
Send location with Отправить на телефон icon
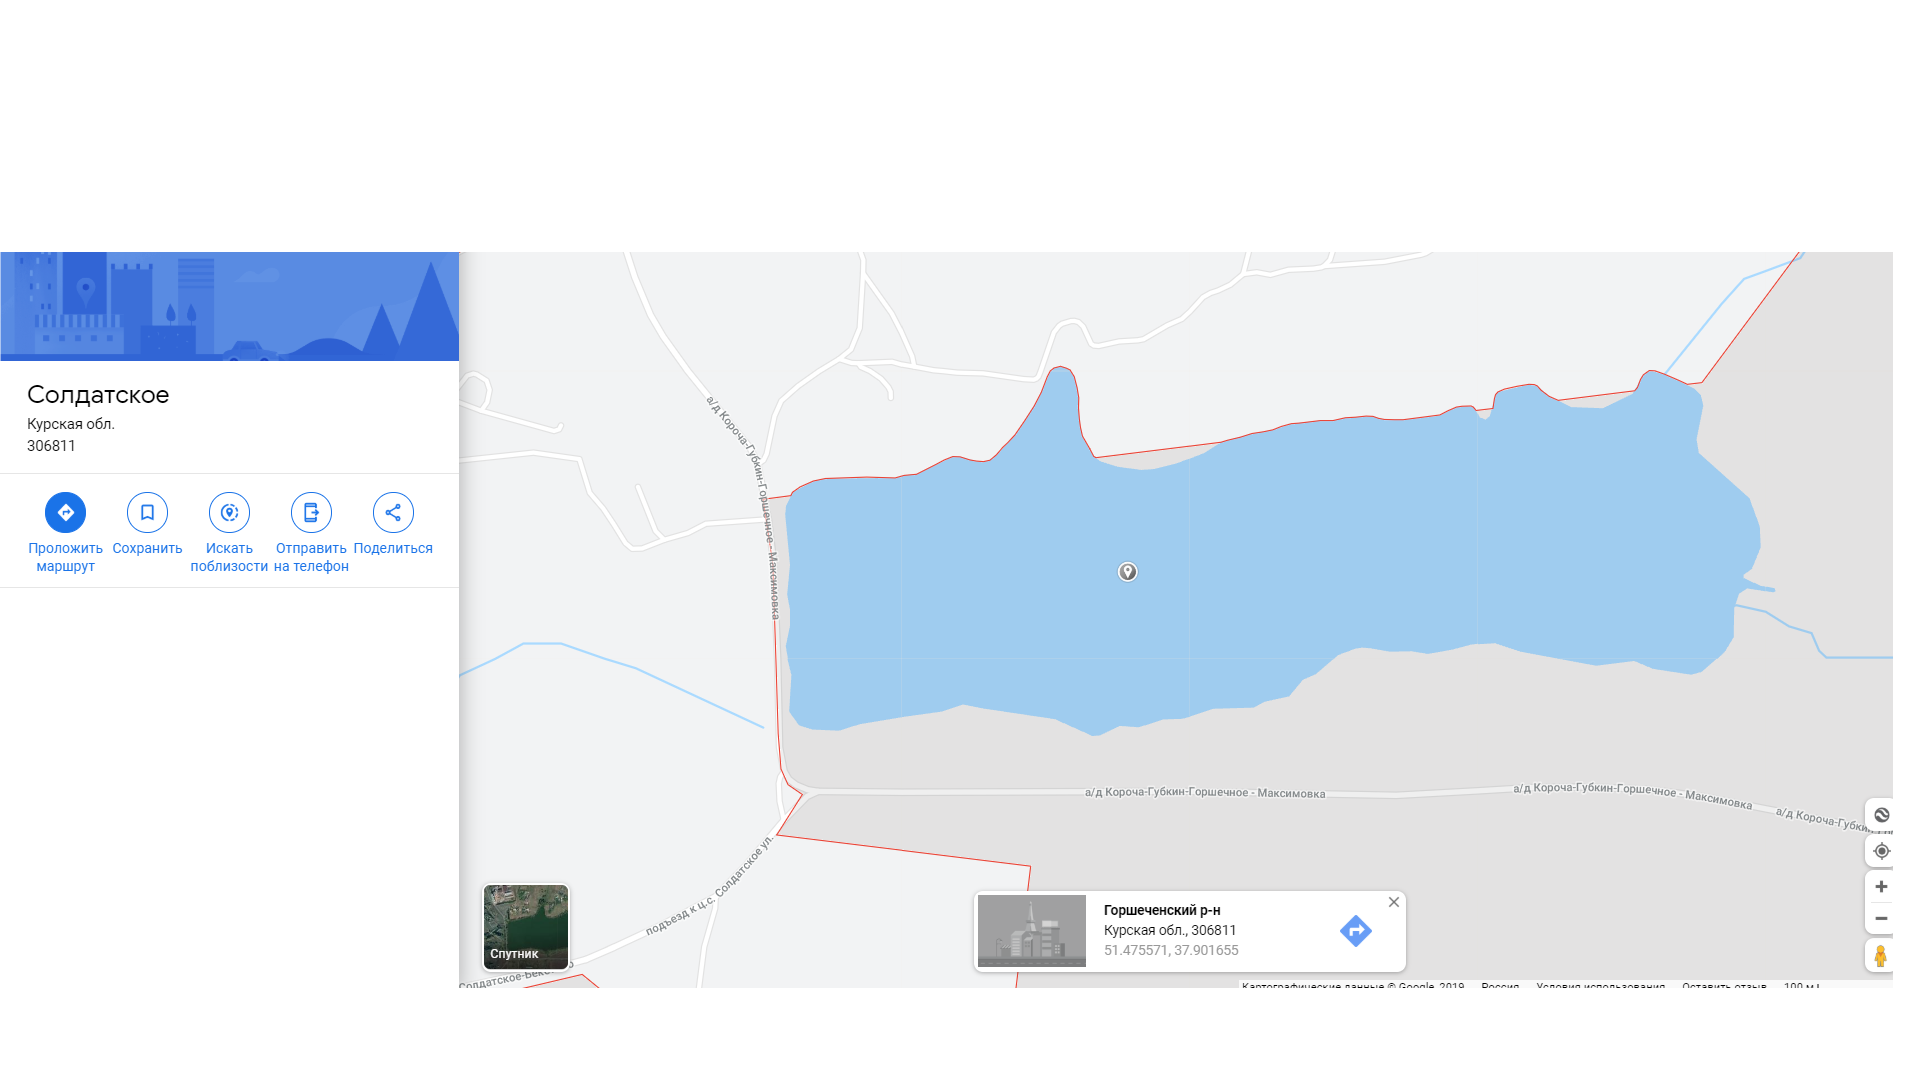(x=311, y=513)
